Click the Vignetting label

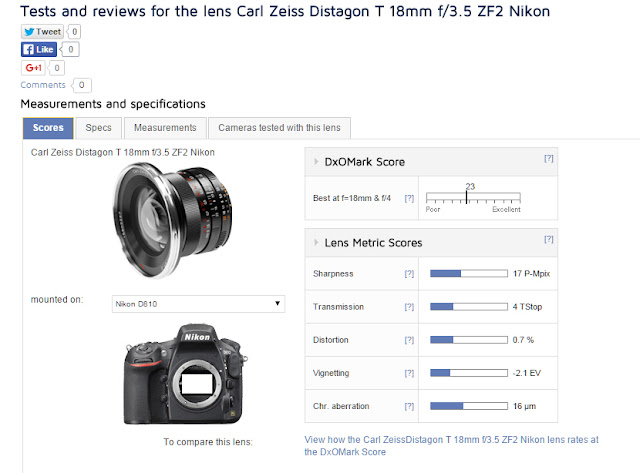coord(331,373)
